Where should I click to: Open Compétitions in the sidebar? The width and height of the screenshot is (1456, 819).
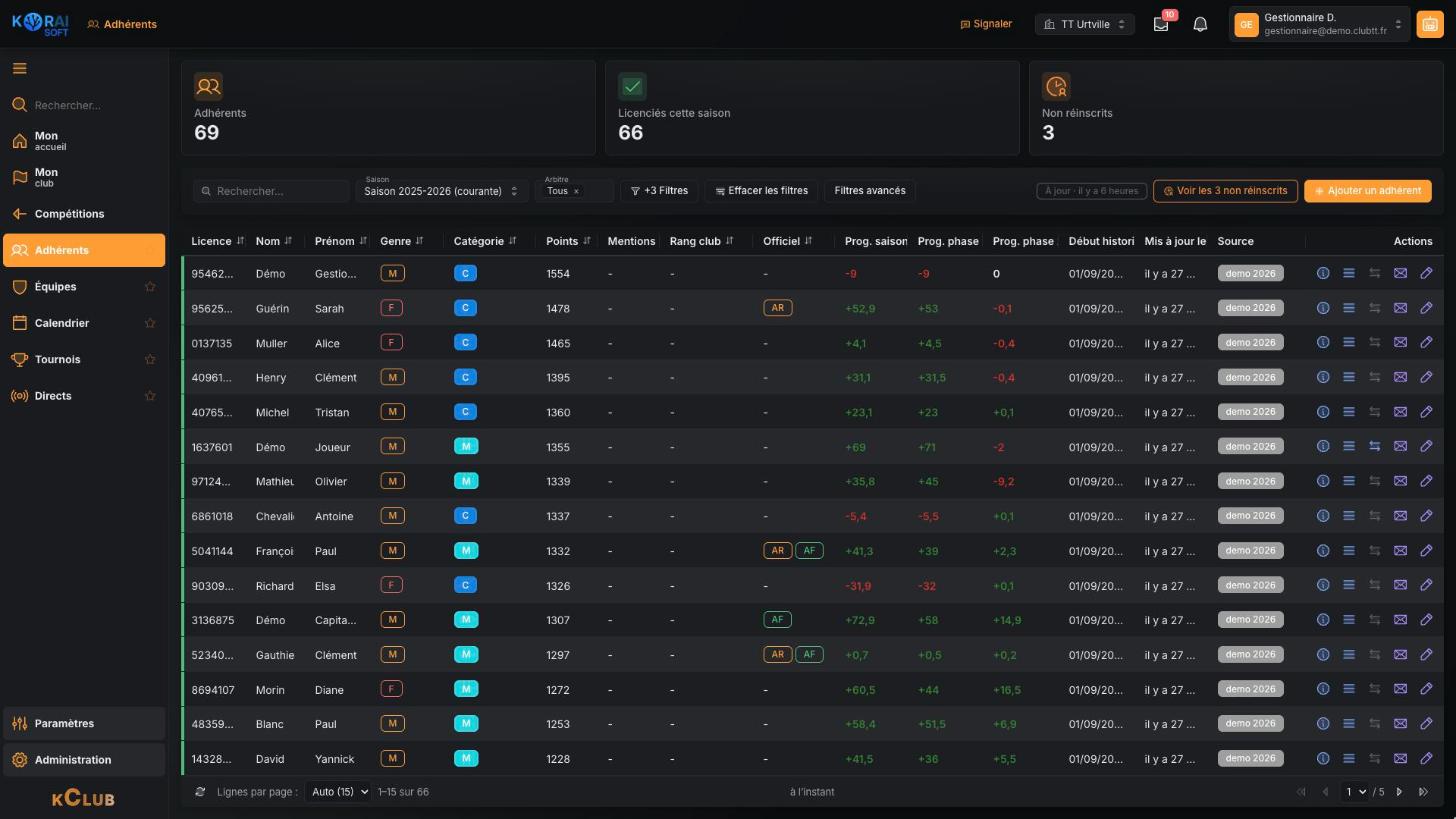[x=84, y=214]
